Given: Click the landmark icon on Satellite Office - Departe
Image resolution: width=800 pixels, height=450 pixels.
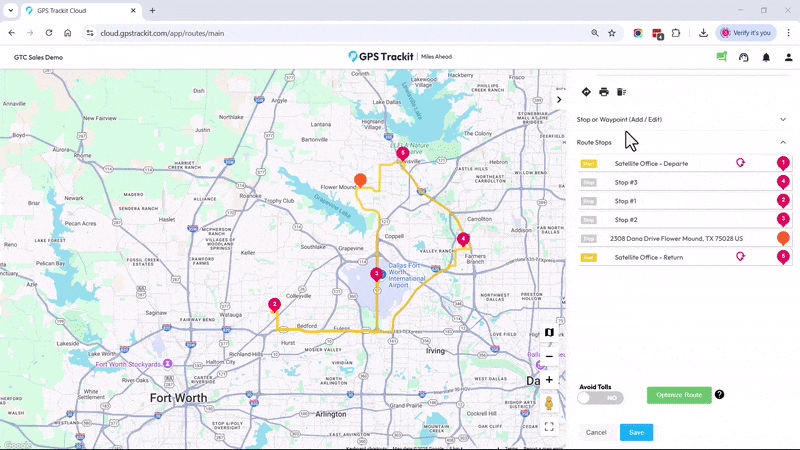Looking at the screenshot, I should 740,163.
